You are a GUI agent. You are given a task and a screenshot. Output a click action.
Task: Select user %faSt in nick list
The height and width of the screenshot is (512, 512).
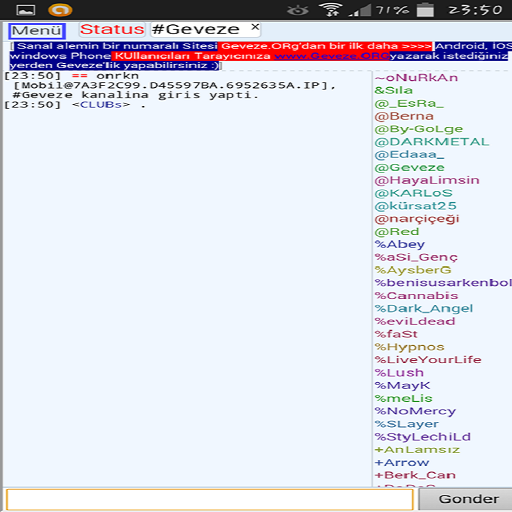pyautogui.click(x=396, y=334)
